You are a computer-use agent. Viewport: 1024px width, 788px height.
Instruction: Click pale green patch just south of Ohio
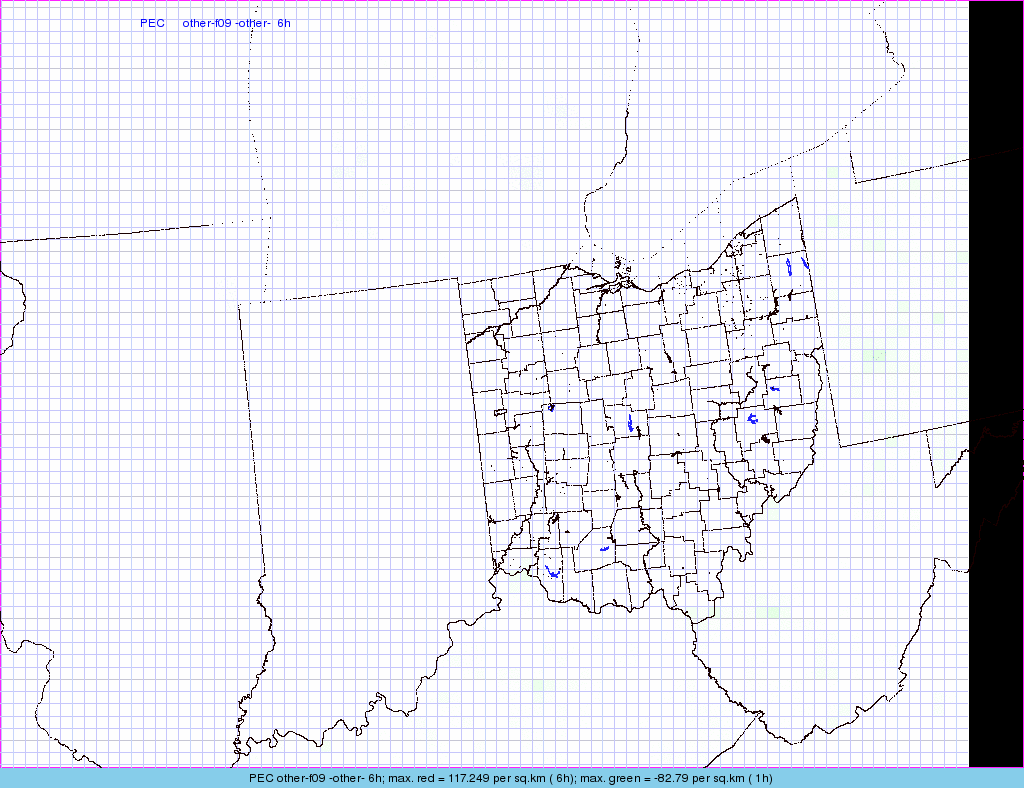[x=770, y=609]
